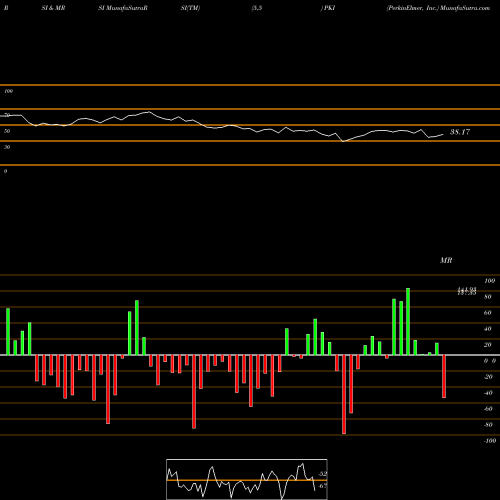Click the 'MR' panel title
Screen dimensions: 500x500
point(446,260)
